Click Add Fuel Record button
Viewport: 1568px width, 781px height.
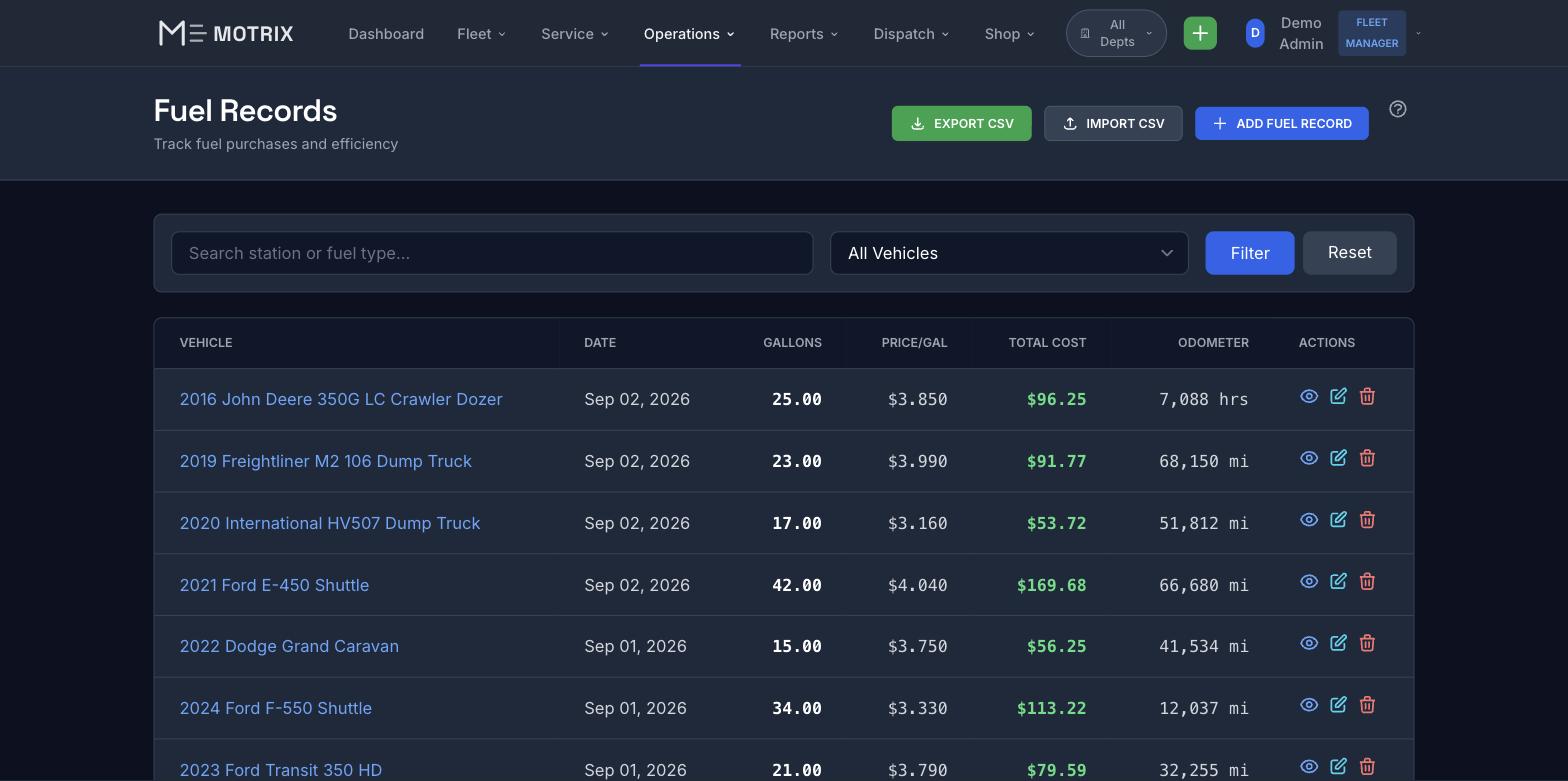1282,123
